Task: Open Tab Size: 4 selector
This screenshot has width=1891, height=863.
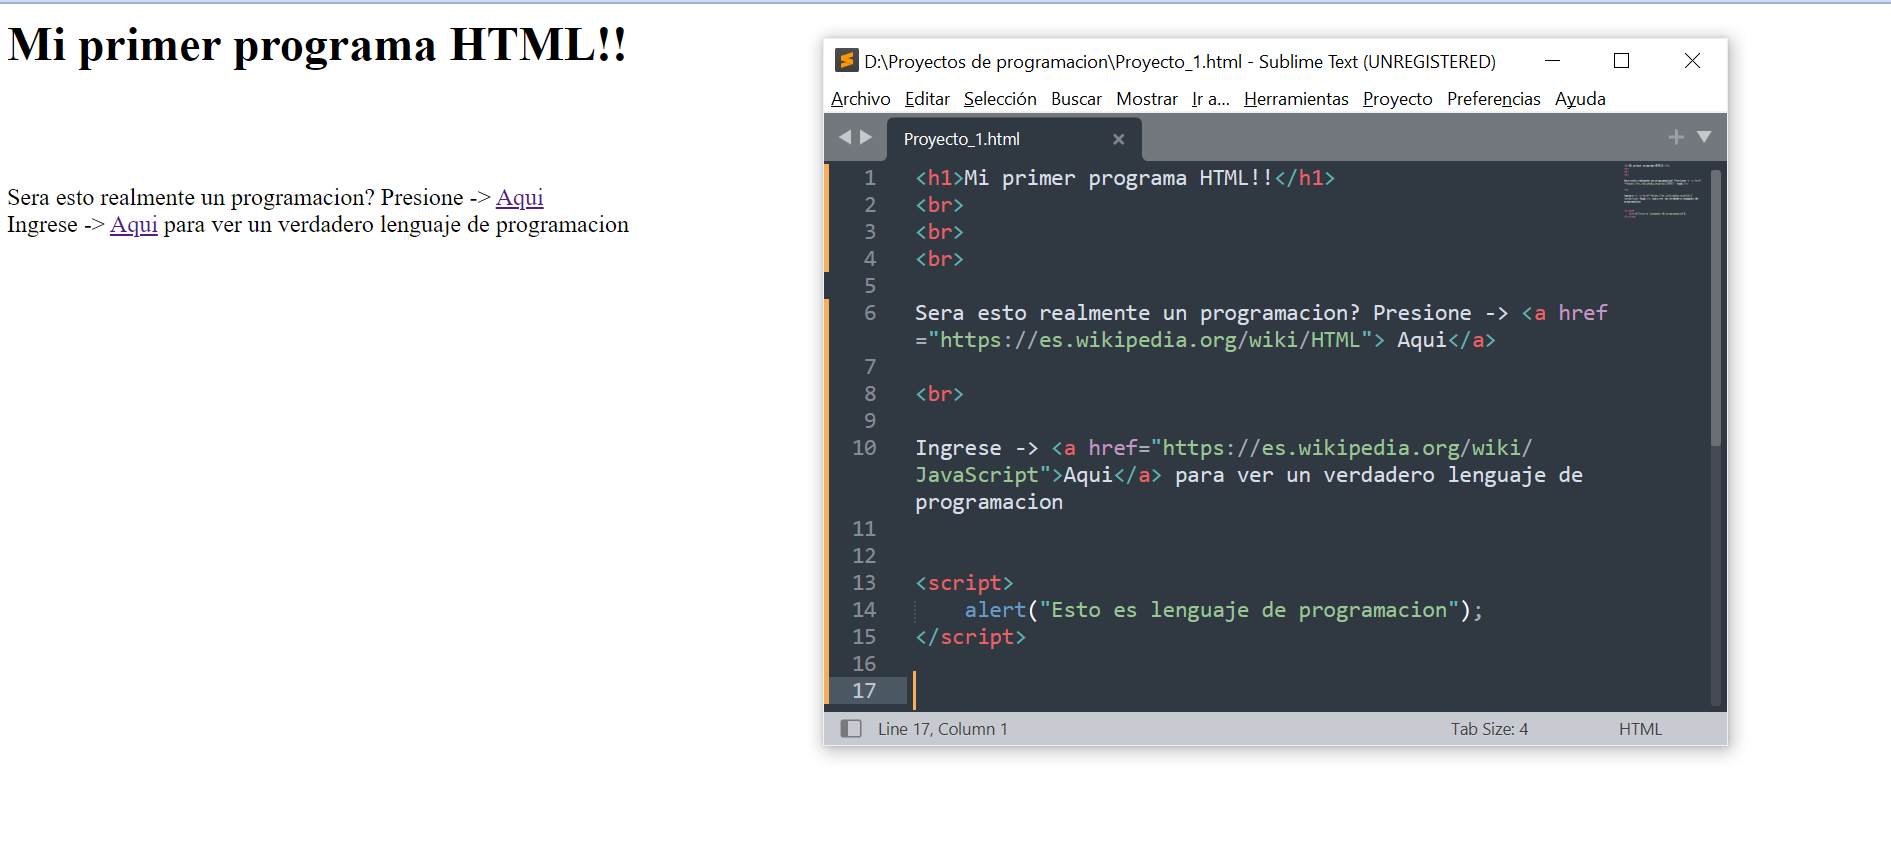Action: [1489, 729]
